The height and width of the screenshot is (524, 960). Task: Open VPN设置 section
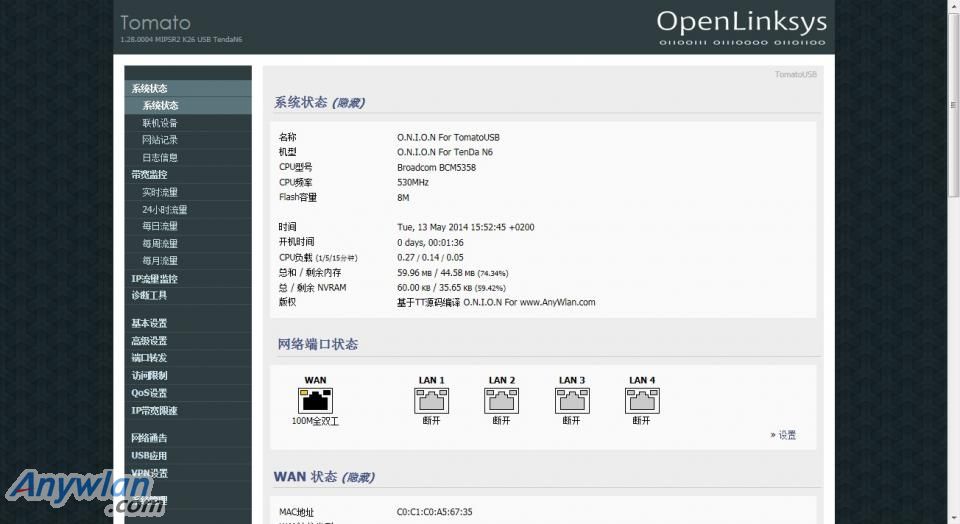188,473
